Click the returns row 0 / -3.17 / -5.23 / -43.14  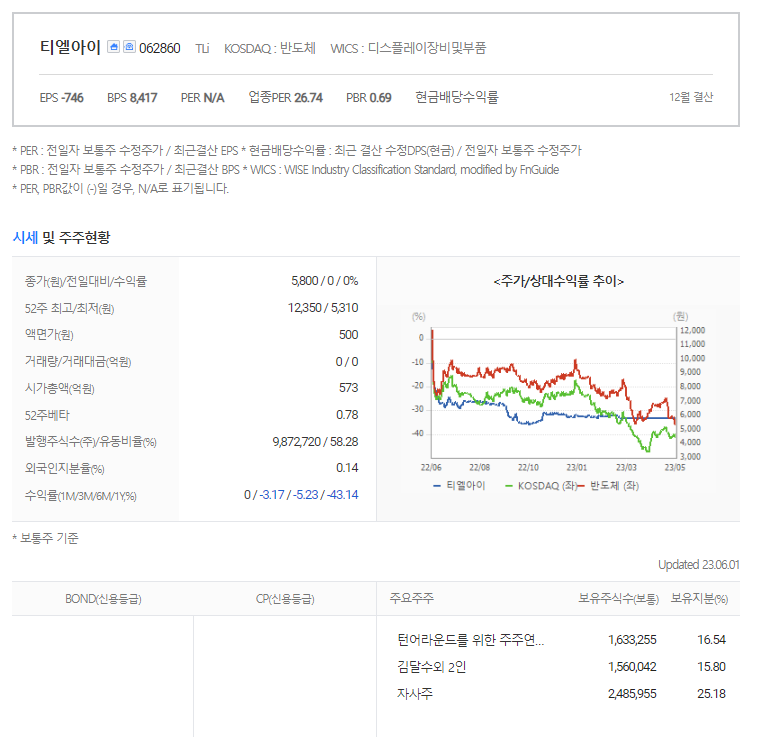click(x=301, y=495)
